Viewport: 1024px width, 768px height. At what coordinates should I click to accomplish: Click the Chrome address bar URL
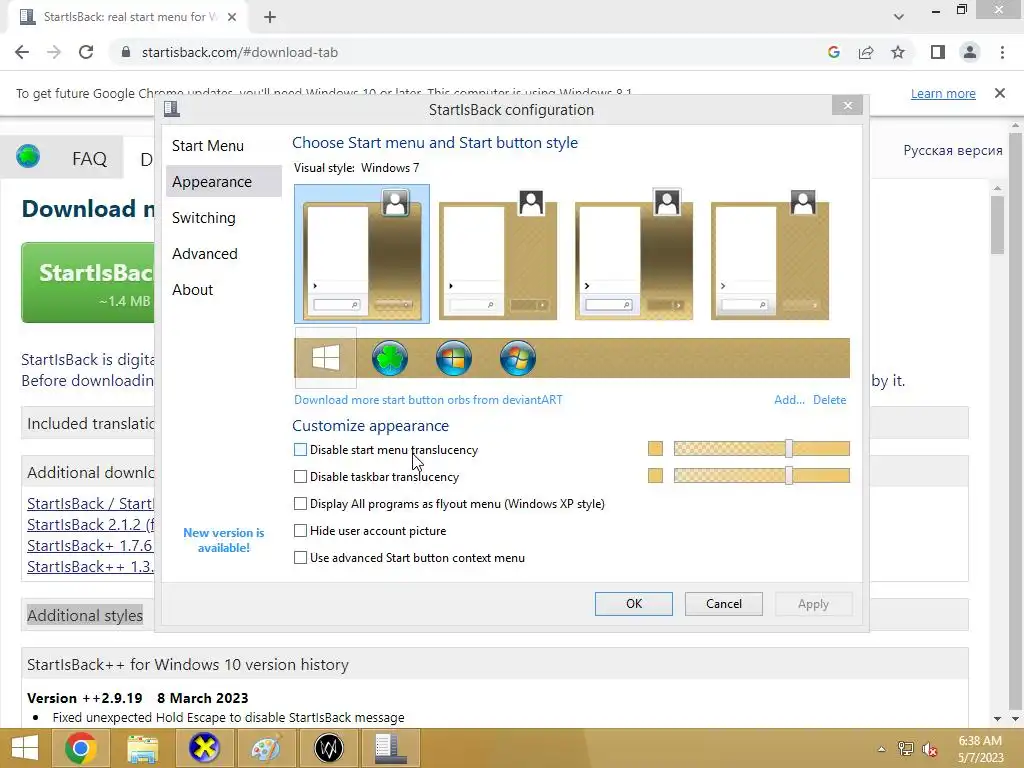click(x=240, y=52)
